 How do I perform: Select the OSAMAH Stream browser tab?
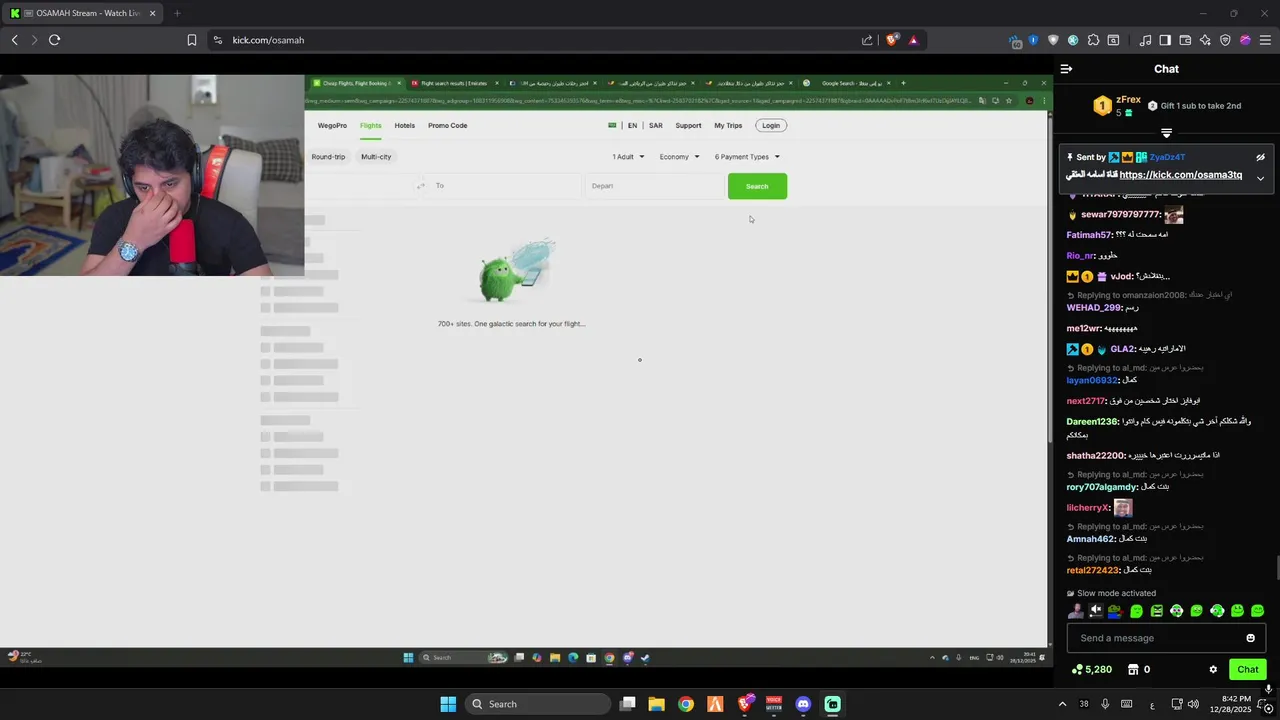[x=82, y=13]
